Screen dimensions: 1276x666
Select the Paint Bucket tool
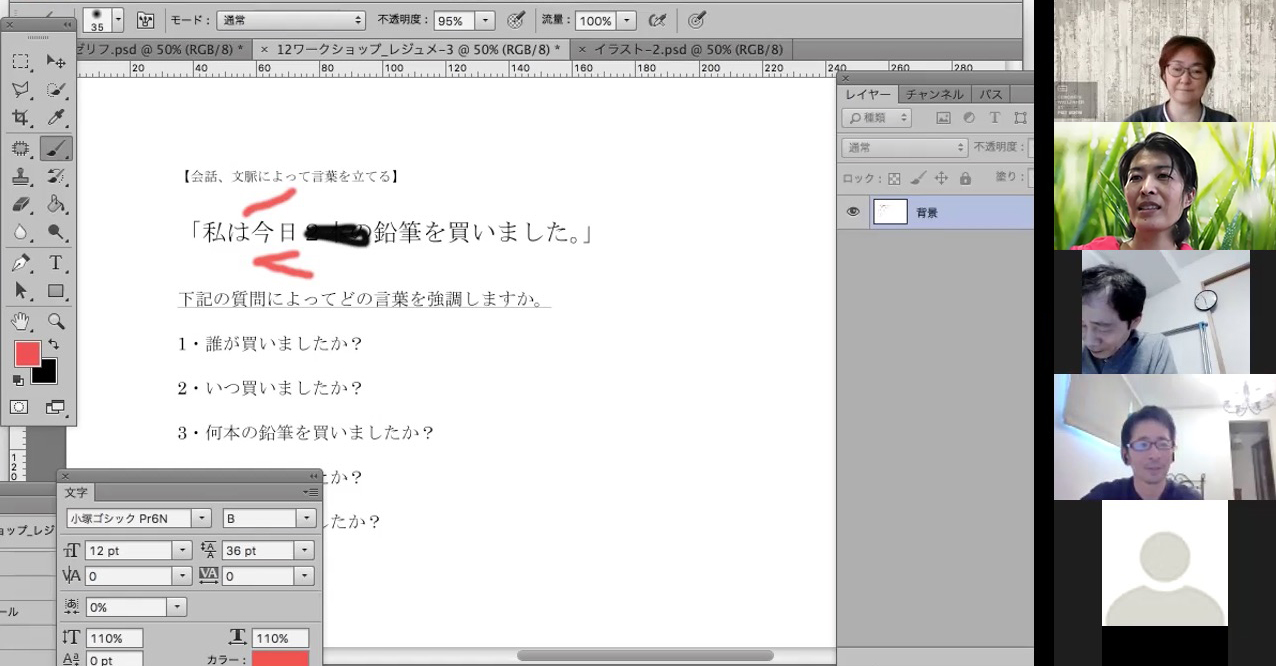[x=56, y=204]
